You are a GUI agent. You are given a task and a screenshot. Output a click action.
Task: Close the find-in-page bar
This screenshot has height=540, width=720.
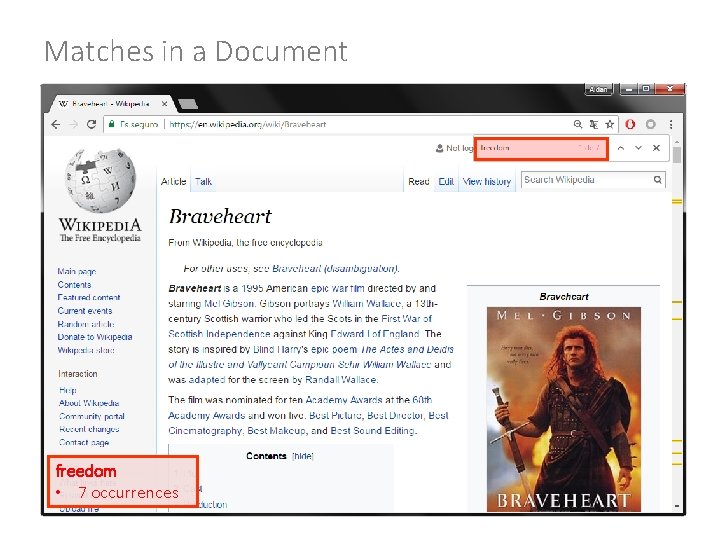[656, 148]
